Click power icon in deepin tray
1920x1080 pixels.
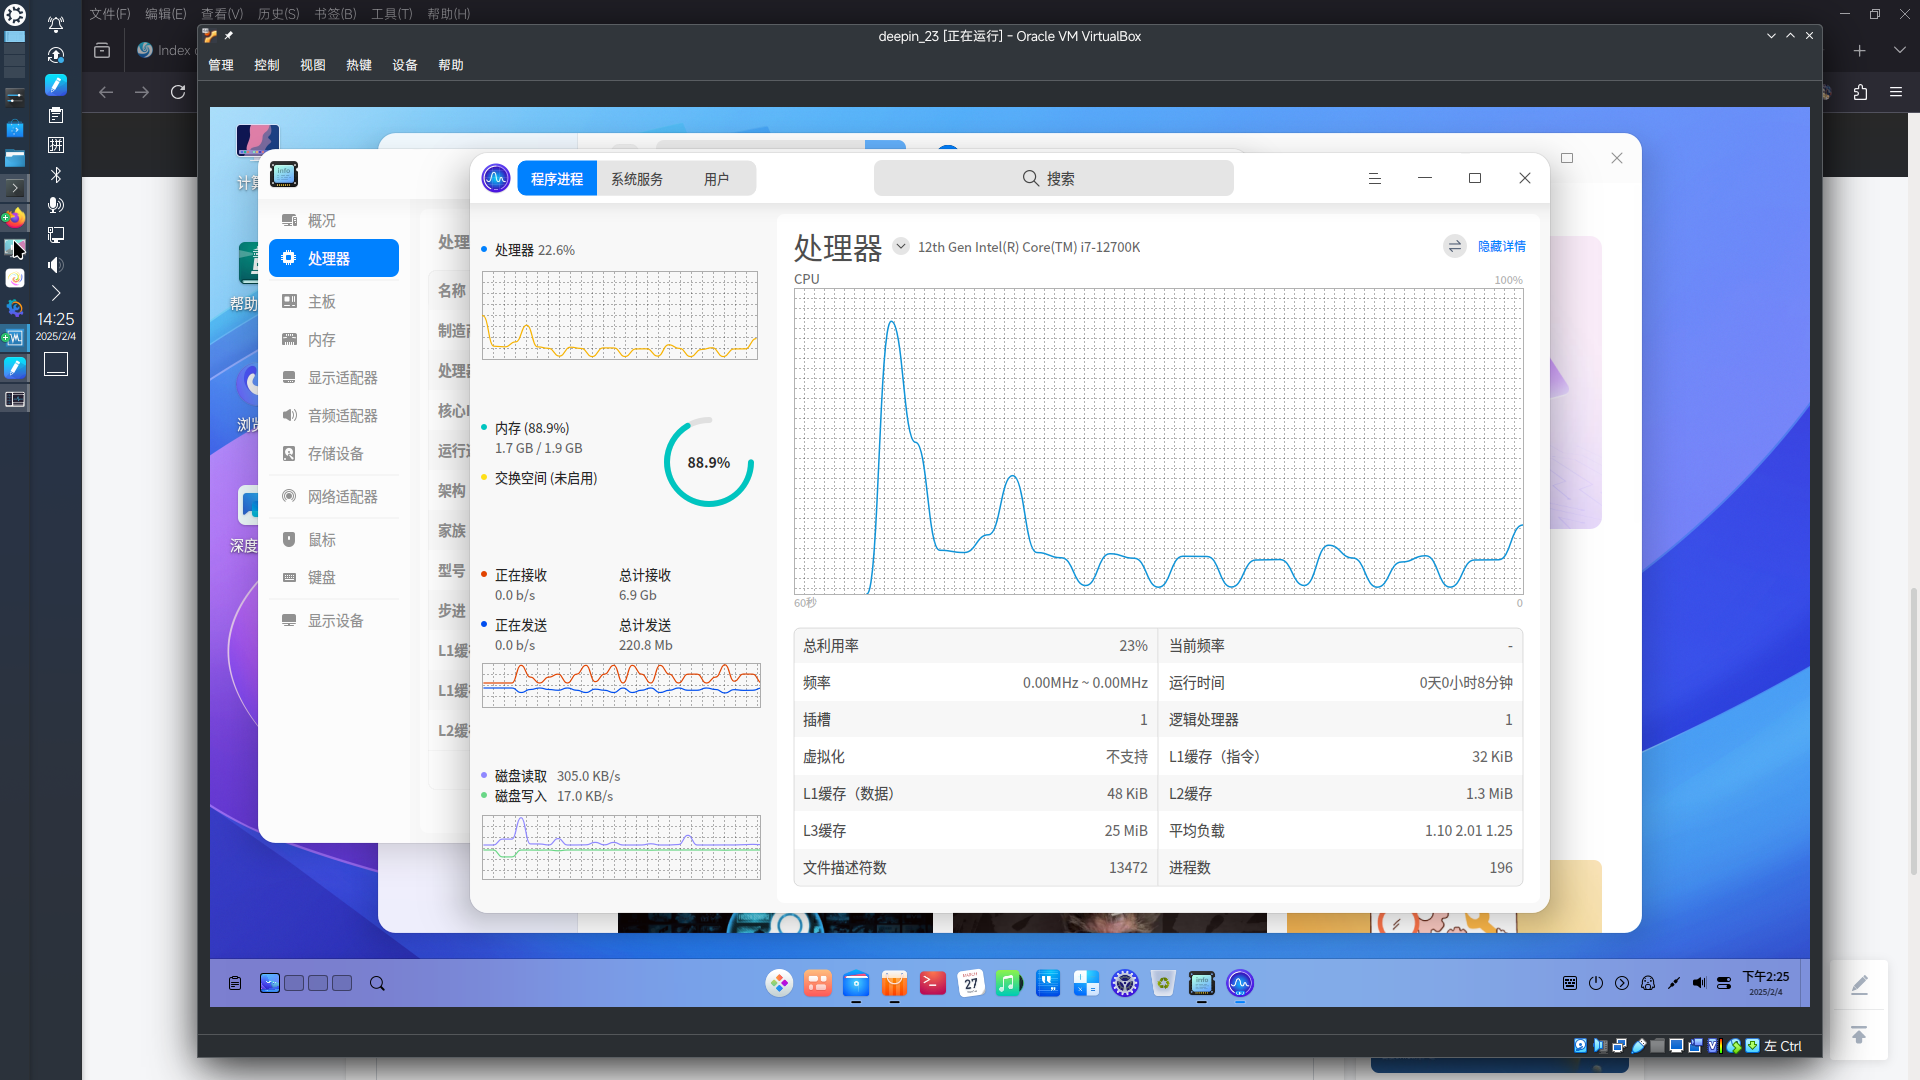click(x=1596, y=983)
